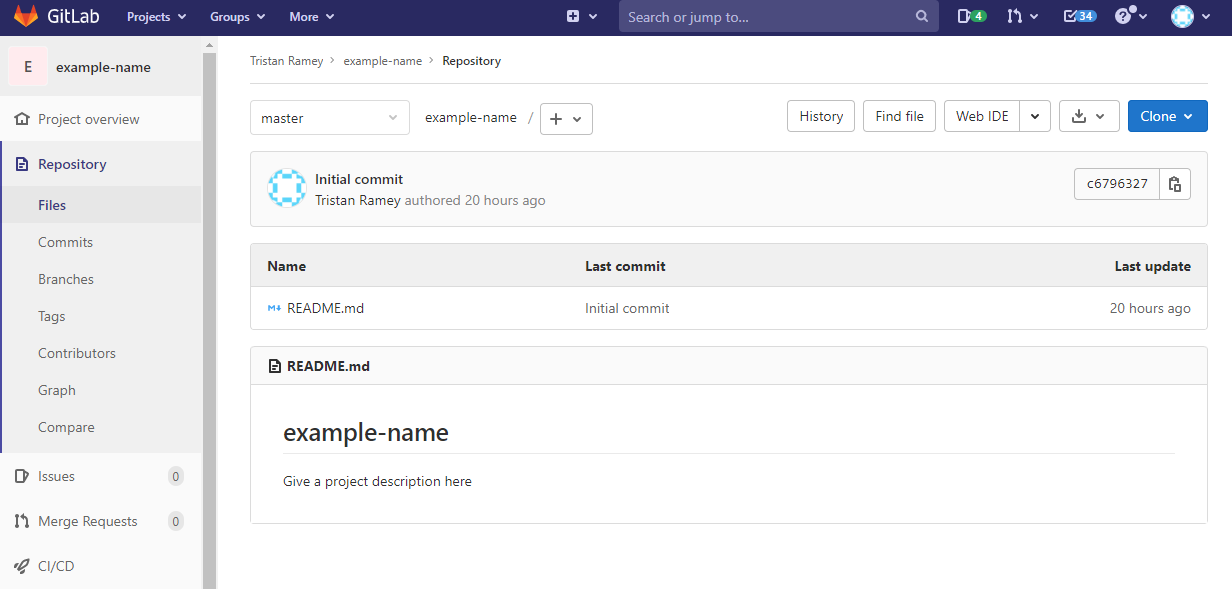1232x589 pixels.
Task: Open the merge requests navbar icon
Action: (1023, 17)
